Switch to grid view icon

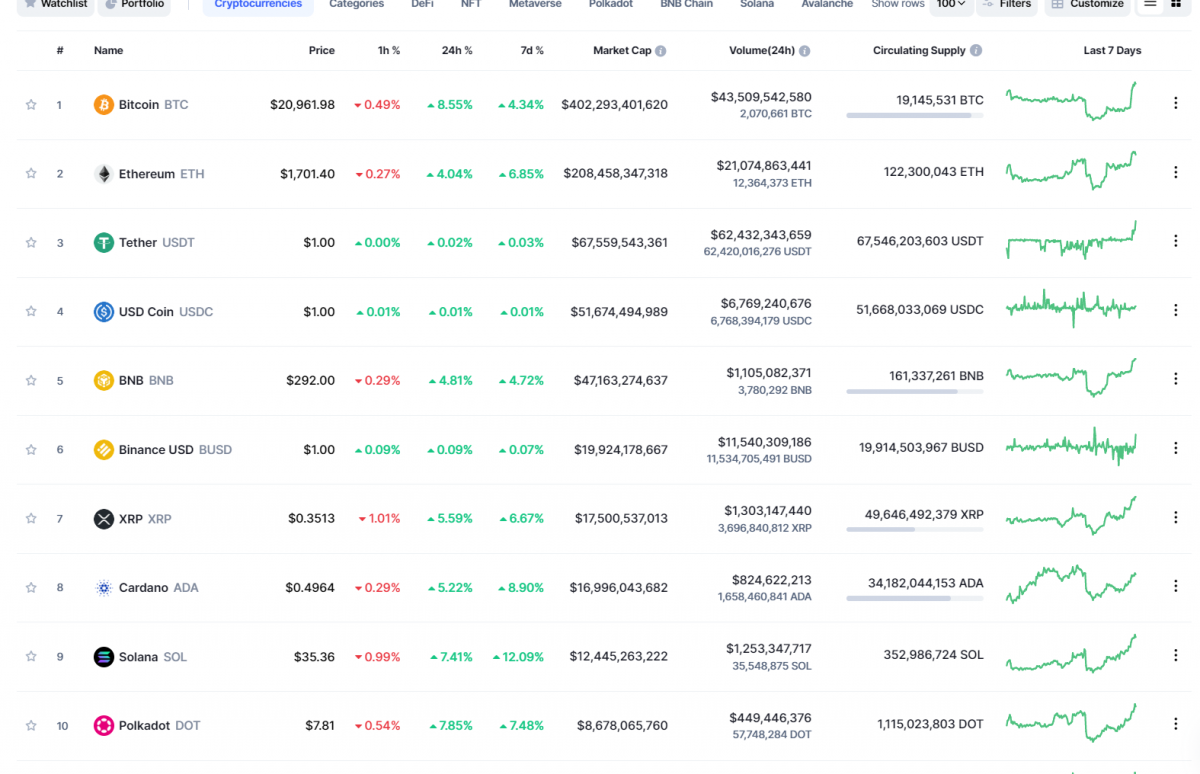coord(1176,4)
